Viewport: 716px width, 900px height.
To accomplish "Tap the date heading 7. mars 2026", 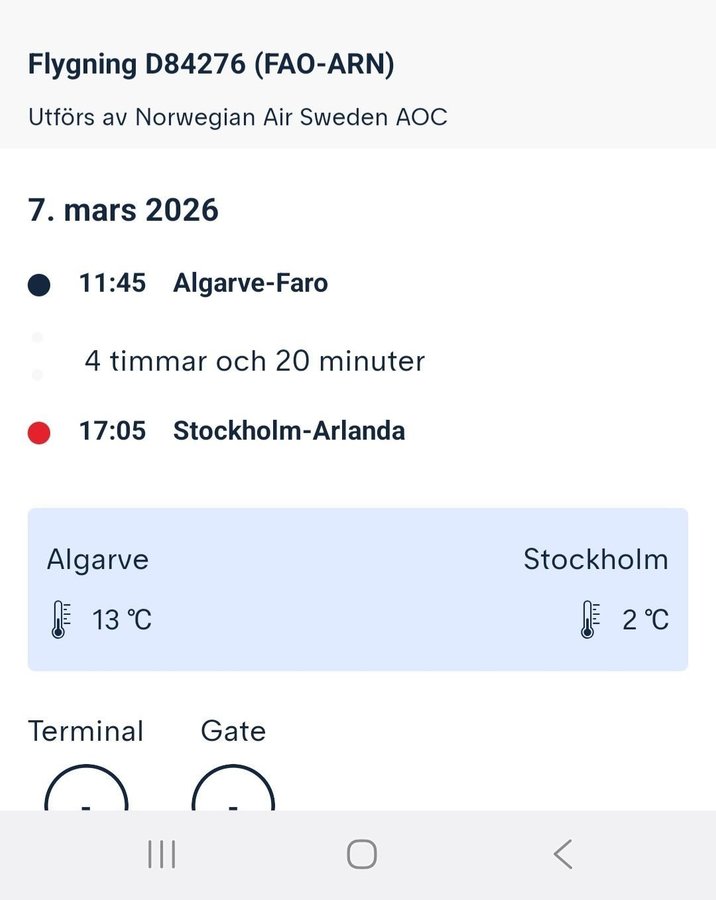I will (x=123, y=210).
